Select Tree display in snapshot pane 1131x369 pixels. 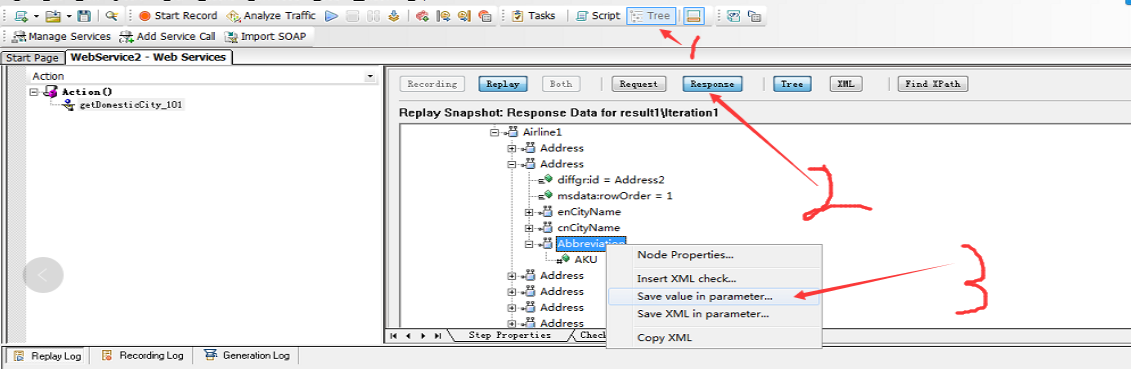pos(792,84)
